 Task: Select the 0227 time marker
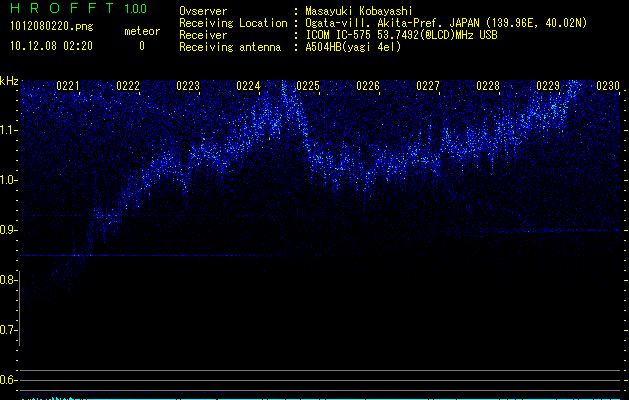pos(428,86)
